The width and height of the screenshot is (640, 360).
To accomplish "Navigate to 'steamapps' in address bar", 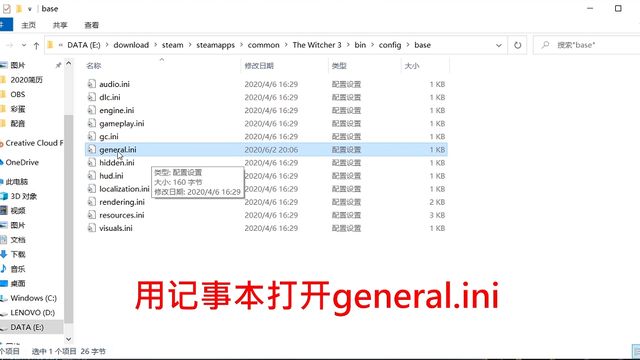I will point(216,45).
